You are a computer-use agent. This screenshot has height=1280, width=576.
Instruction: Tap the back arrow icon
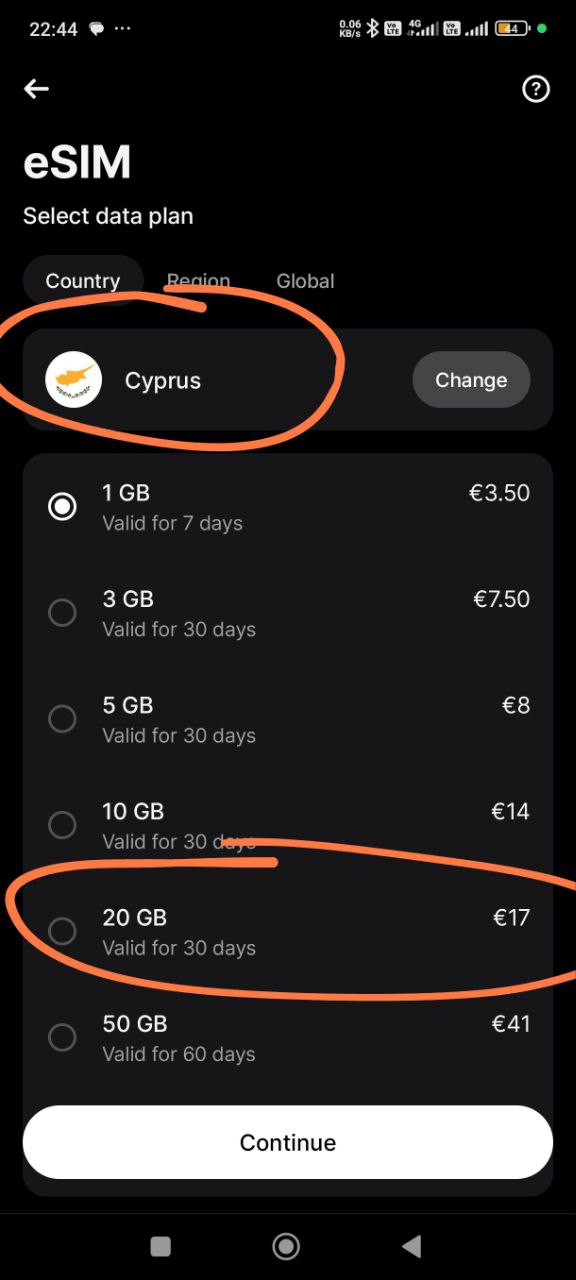point(36,89)
